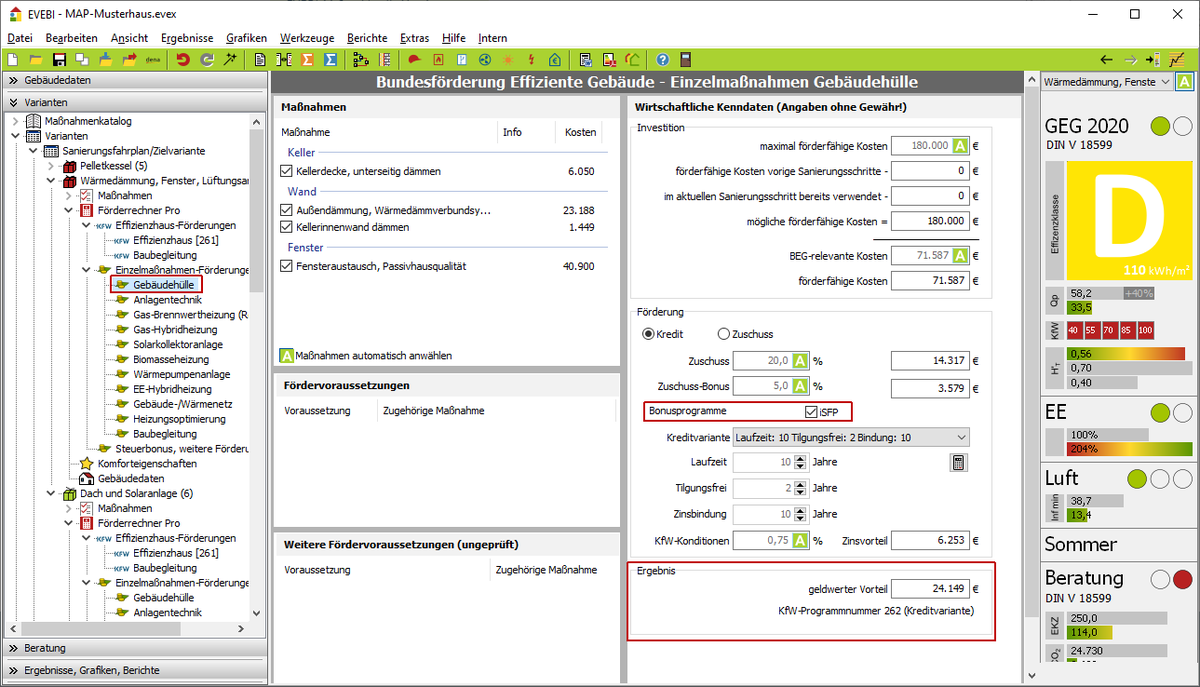Click the förderfähige Kosten field showing 71.587
This screenshot has width=1200, height=687.
931,281
